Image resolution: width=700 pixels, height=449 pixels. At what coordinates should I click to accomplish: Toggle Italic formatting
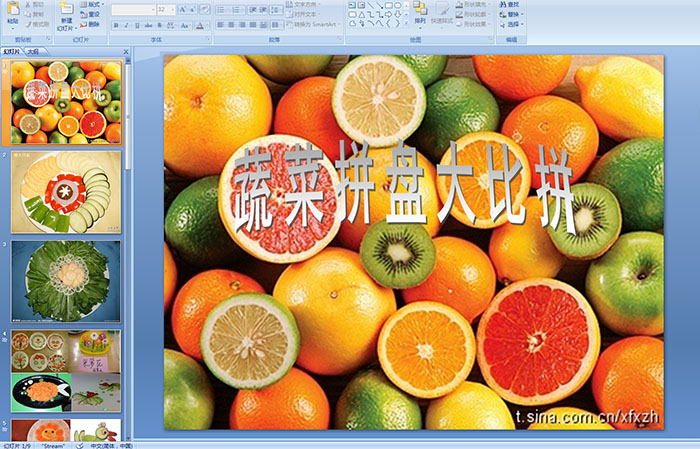coord(127,25)
